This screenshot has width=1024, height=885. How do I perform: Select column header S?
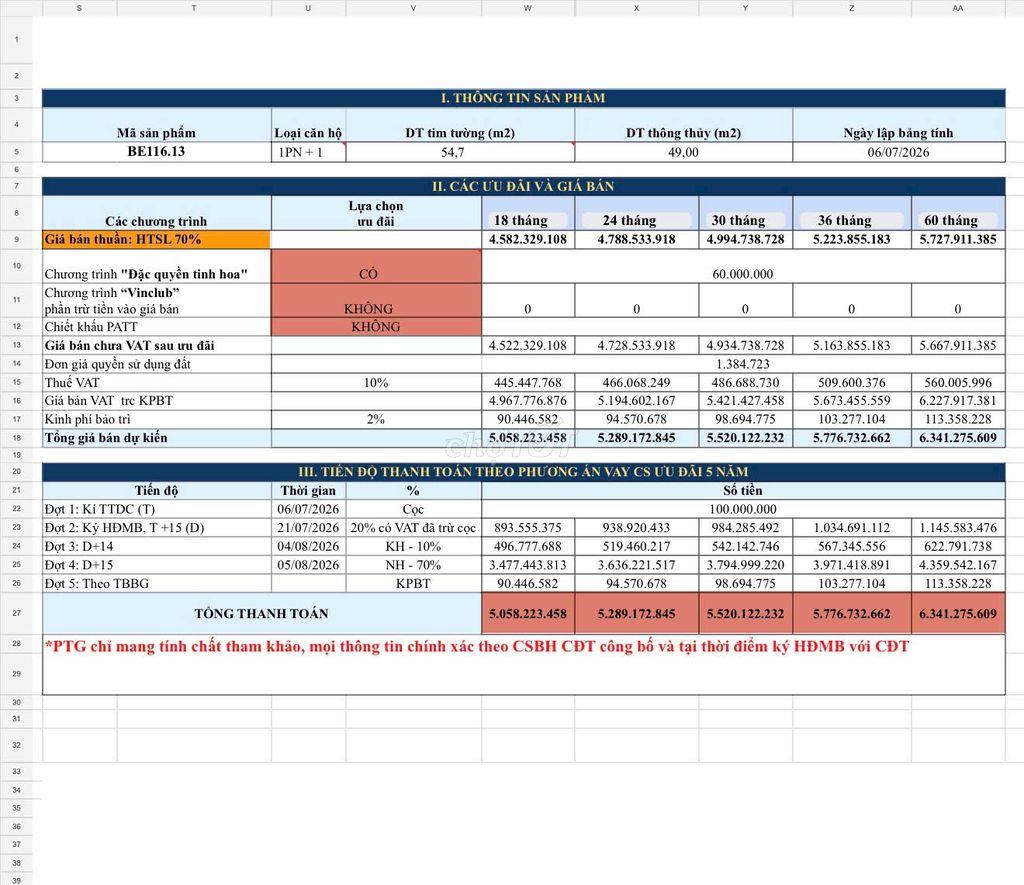point(80,8)
